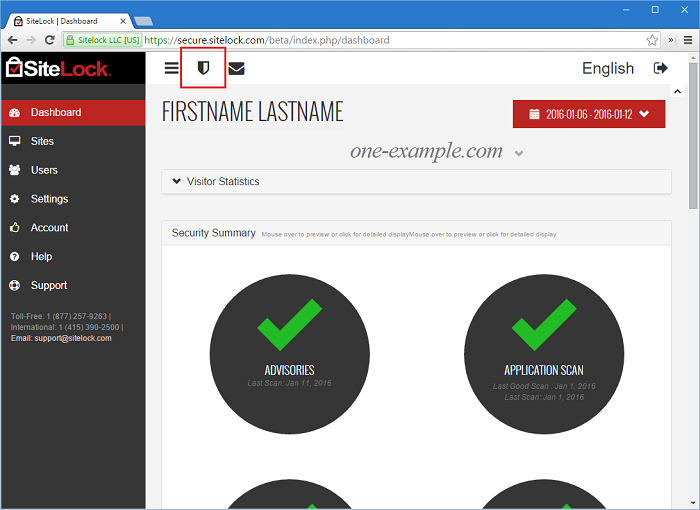Open the 2016-01-06 - 2016-01-12 date range dropdown
Viewport: 700px width, 510px height.
(589, 114)
